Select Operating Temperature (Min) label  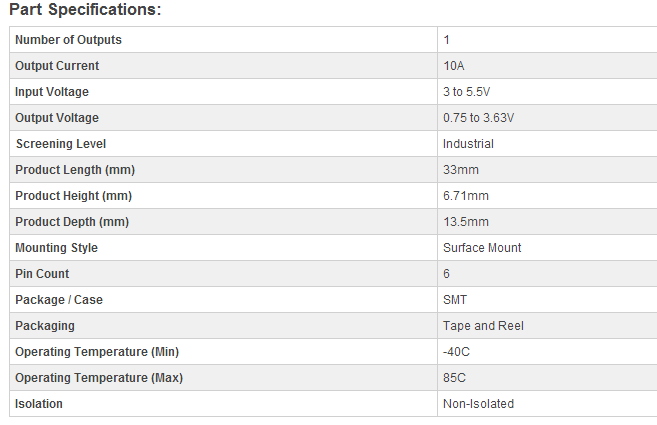point(97,352)
